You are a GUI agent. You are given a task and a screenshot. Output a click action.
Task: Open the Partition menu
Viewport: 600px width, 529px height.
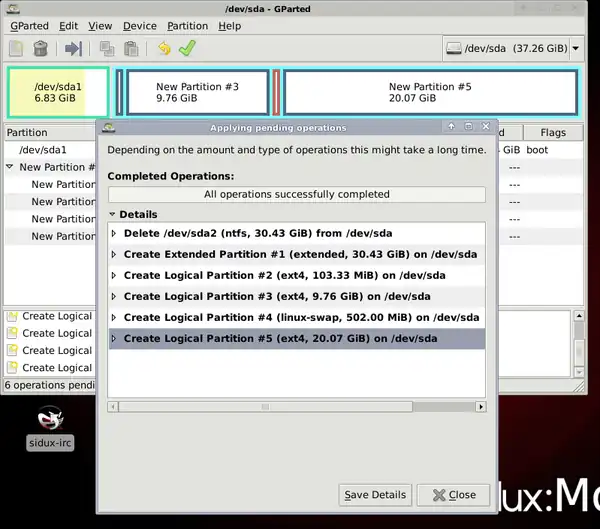pos(187,26)
